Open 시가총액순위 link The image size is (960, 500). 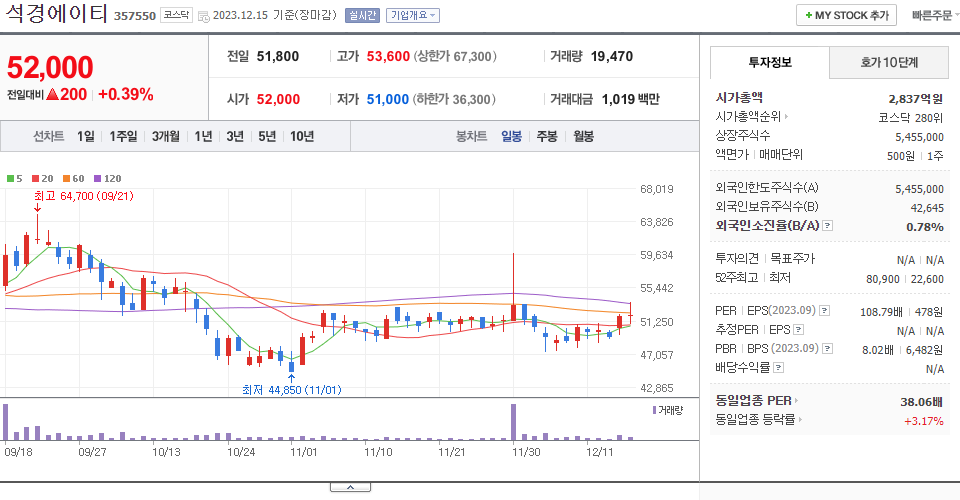(751, 116)
